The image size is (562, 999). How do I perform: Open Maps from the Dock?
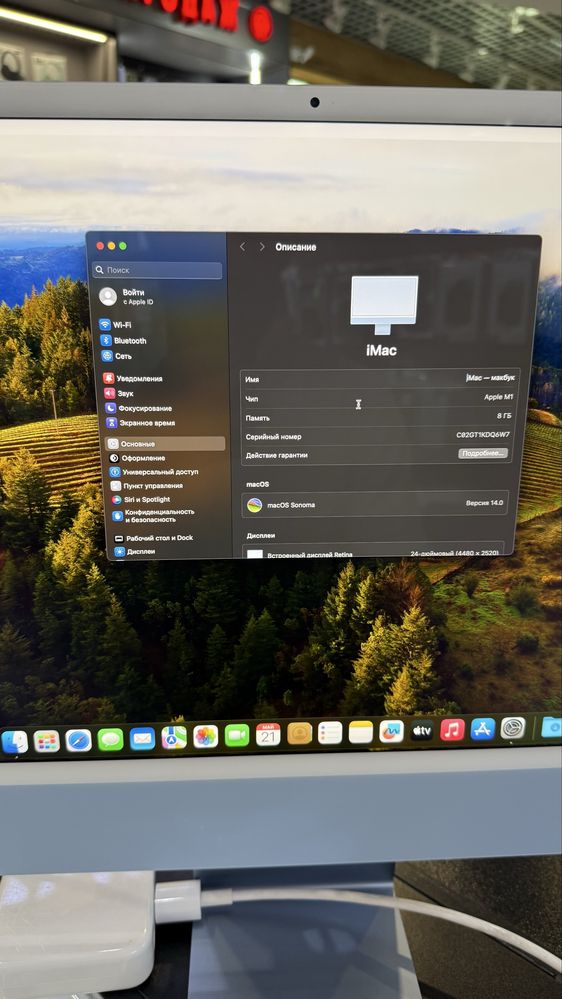coord(174,737)
